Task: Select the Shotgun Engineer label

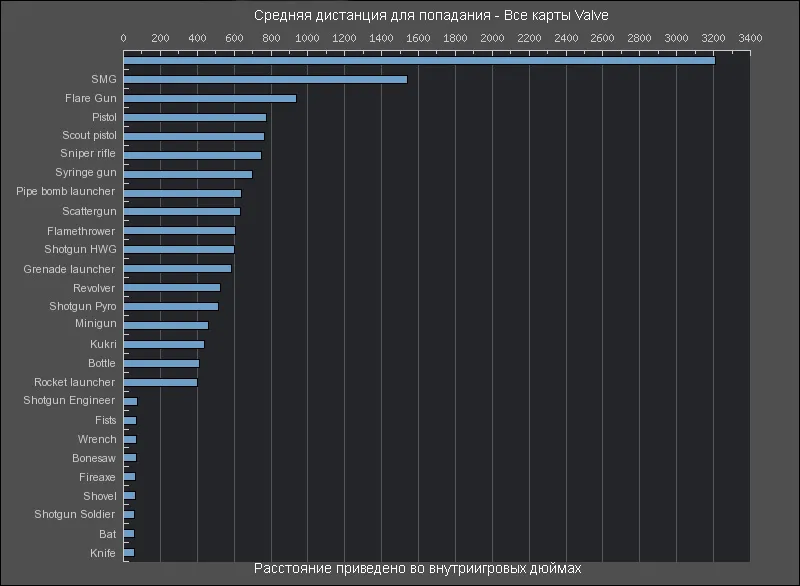Action: (69, 401)
